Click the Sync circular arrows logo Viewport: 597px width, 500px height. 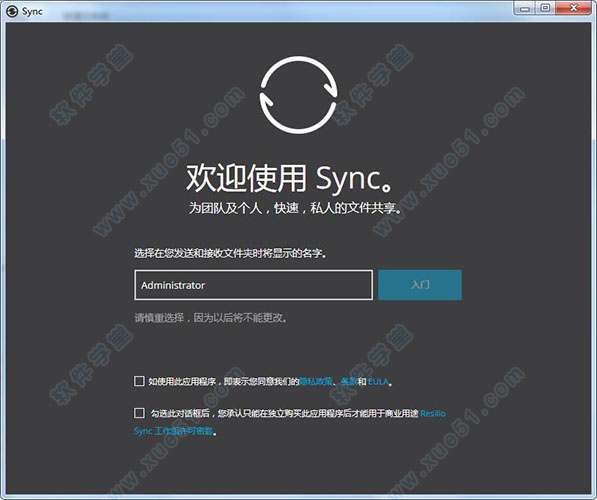pyautogui.click(x=298, y=95)
